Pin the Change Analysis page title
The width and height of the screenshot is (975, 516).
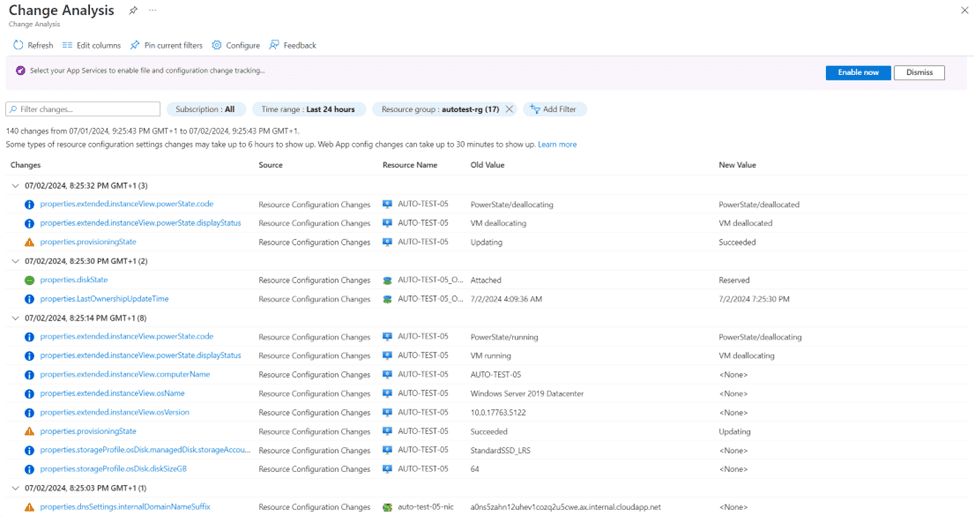134,10
